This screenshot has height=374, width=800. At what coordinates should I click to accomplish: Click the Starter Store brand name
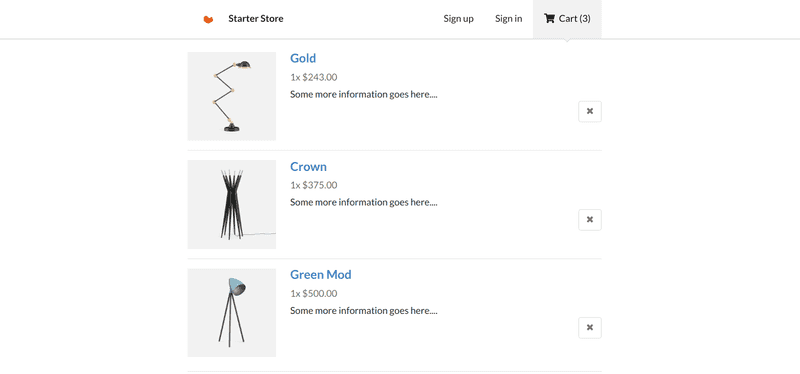coord(256,19)
